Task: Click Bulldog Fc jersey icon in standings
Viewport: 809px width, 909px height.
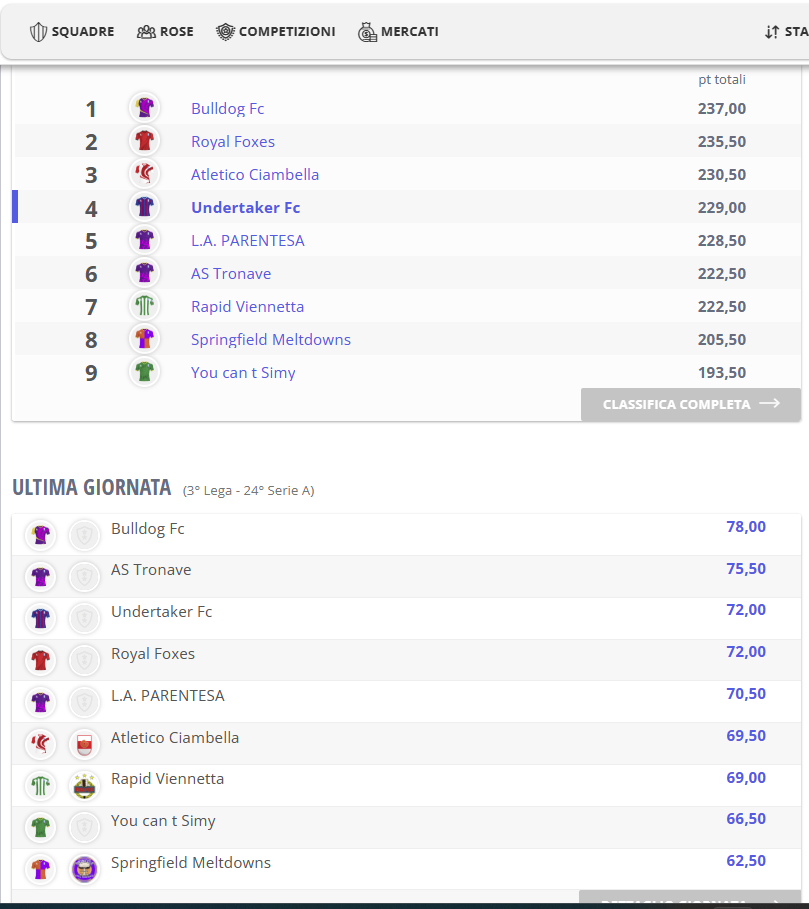Action: 144,108
